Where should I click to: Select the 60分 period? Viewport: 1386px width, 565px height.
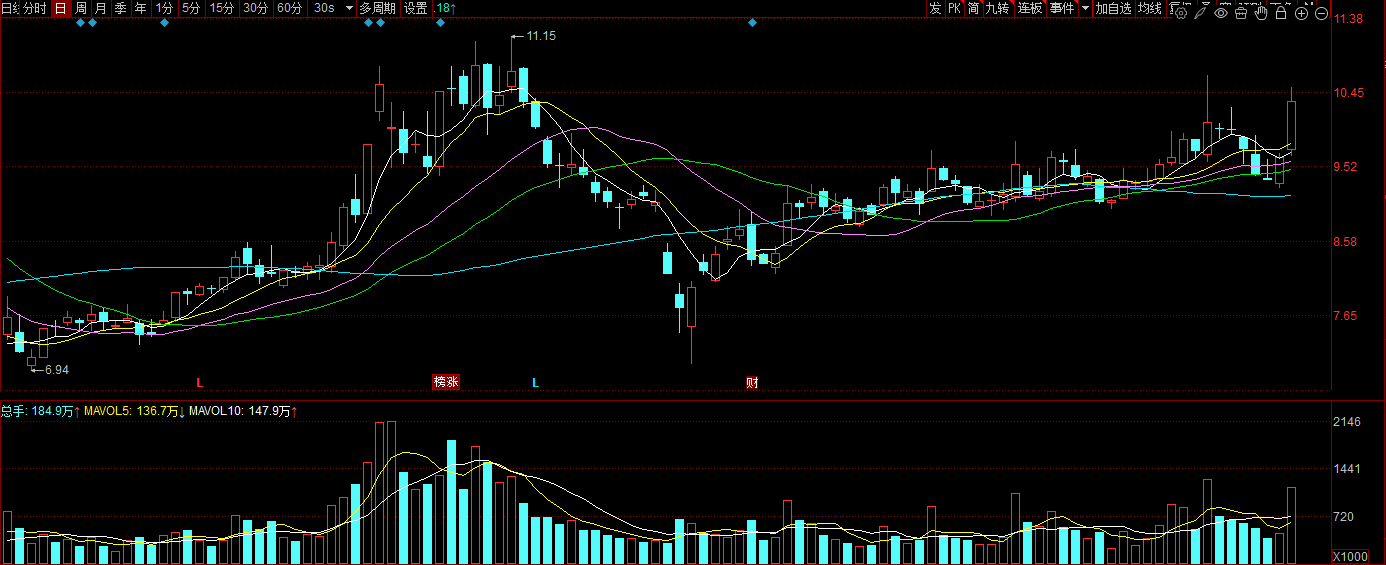[289, 8]
